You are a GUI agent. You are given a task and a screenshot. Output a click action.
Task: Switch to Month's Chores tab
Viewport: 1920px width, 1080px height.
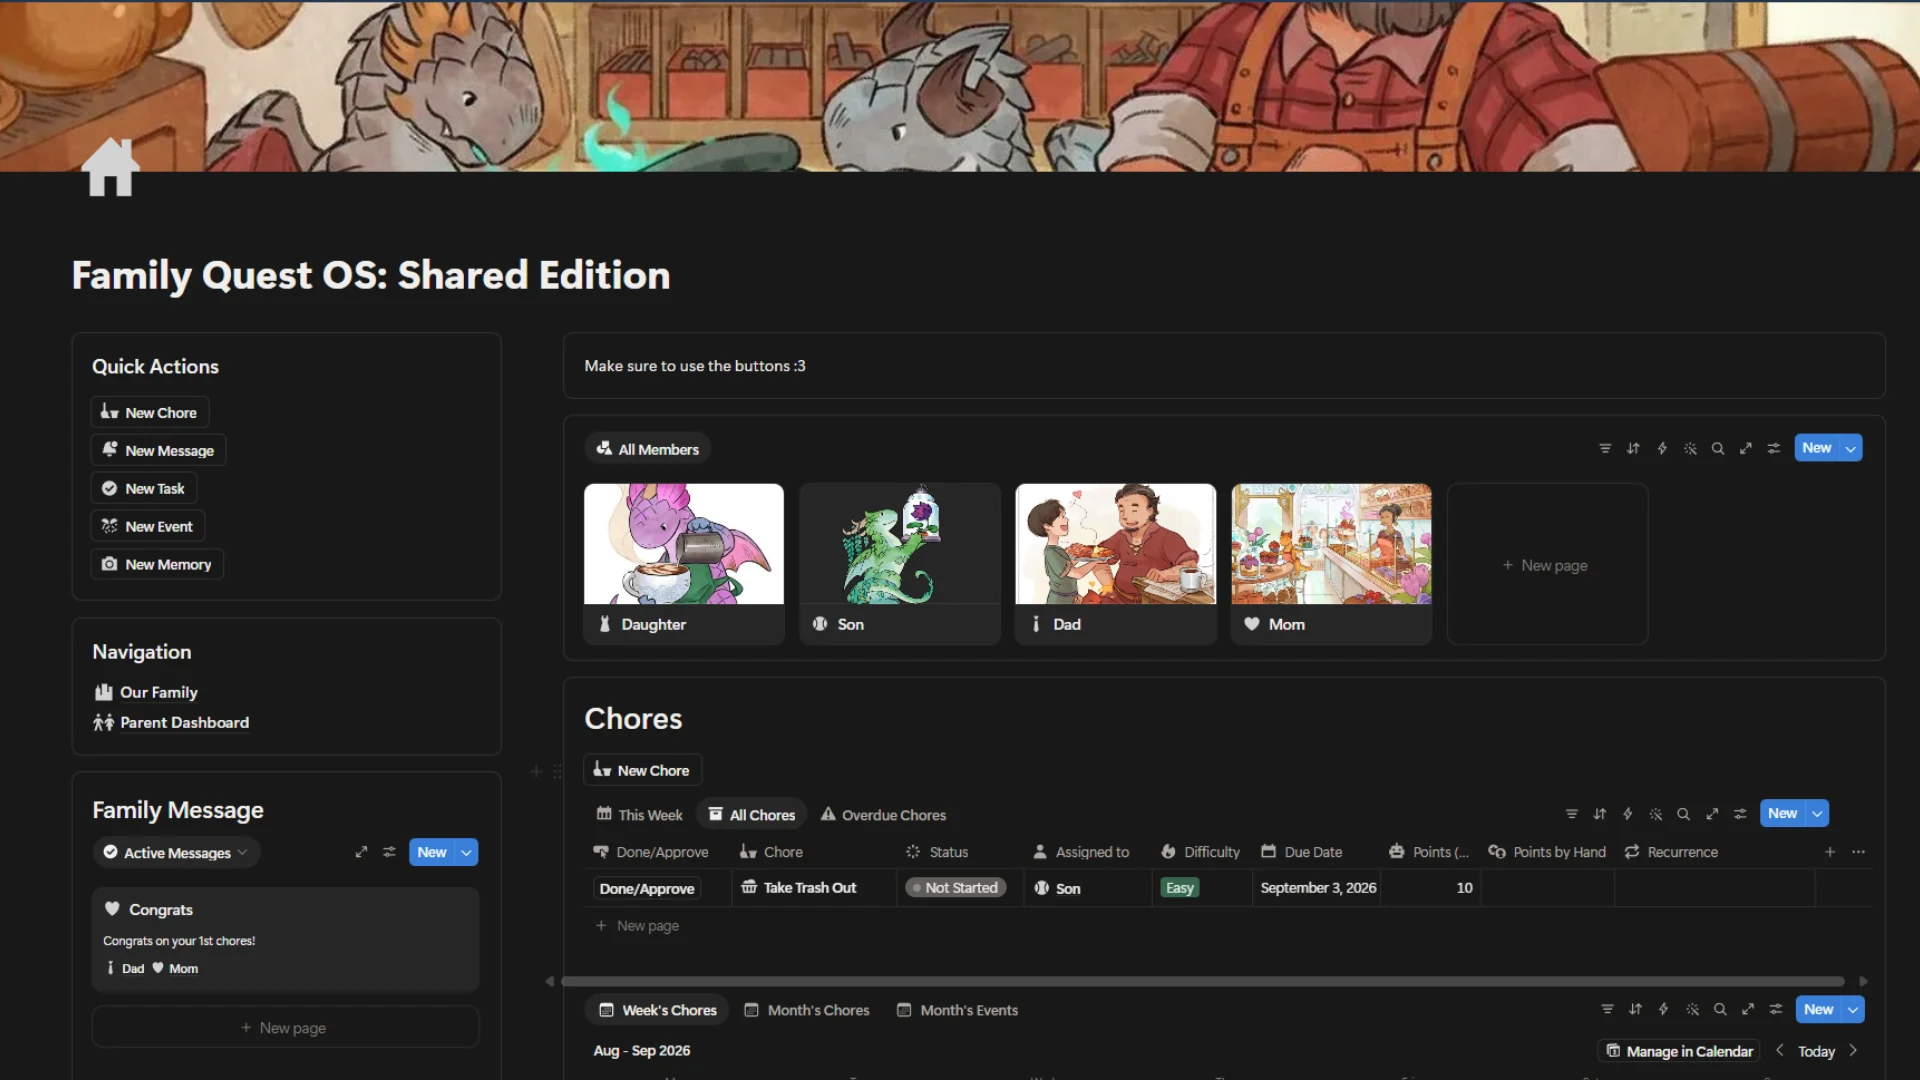coord(807,1010)
